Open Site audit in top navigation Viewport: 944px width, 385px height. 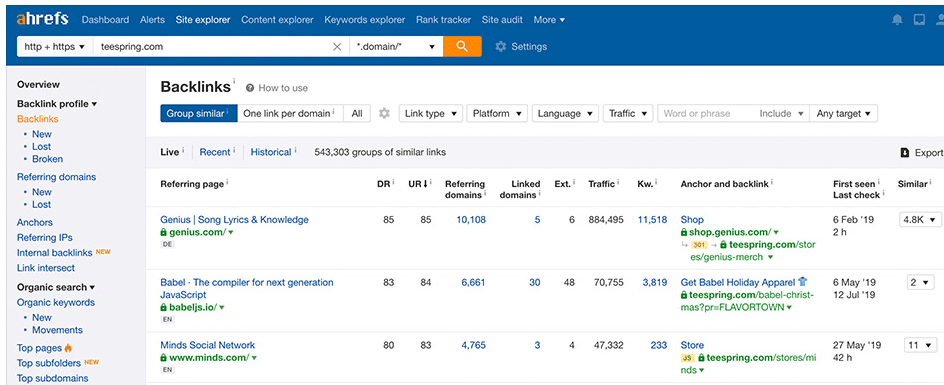502,20
